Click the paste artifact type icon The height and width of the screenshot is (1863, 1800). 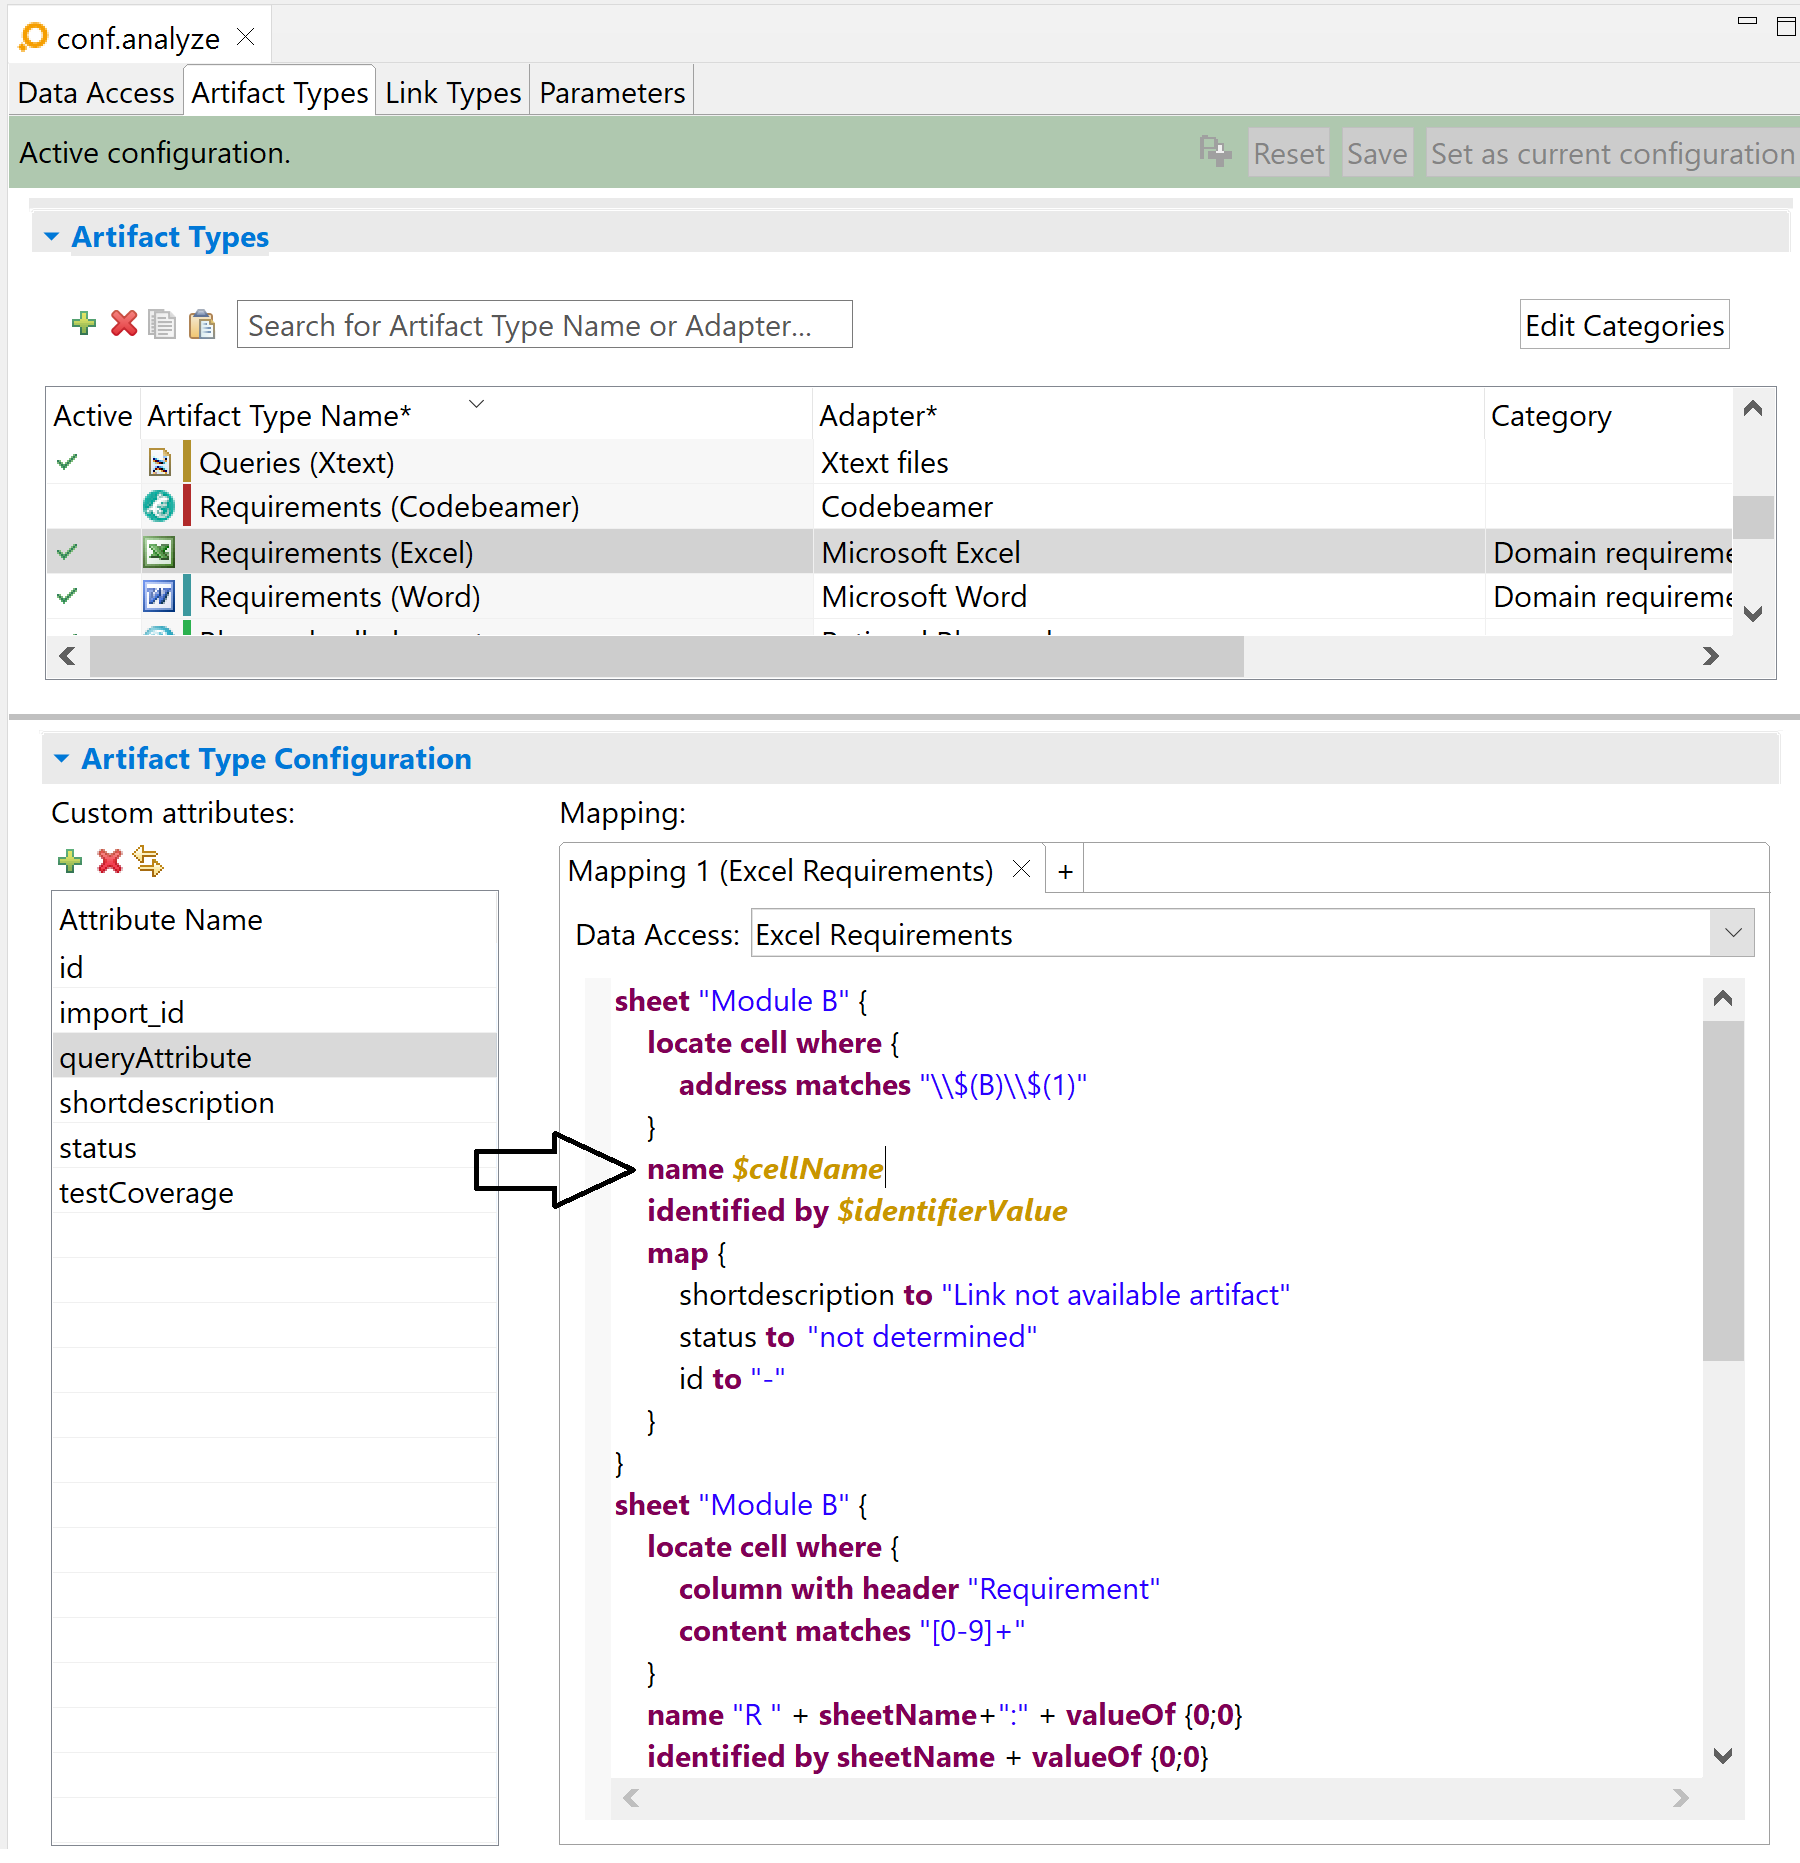(x=202, y=324)
